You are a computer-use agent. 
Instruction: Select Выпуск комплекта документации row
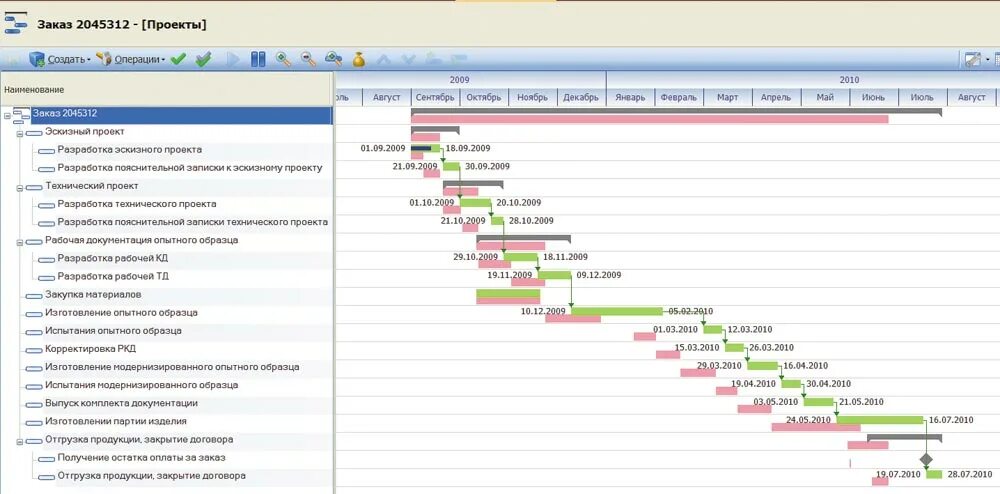pos(121,403)
